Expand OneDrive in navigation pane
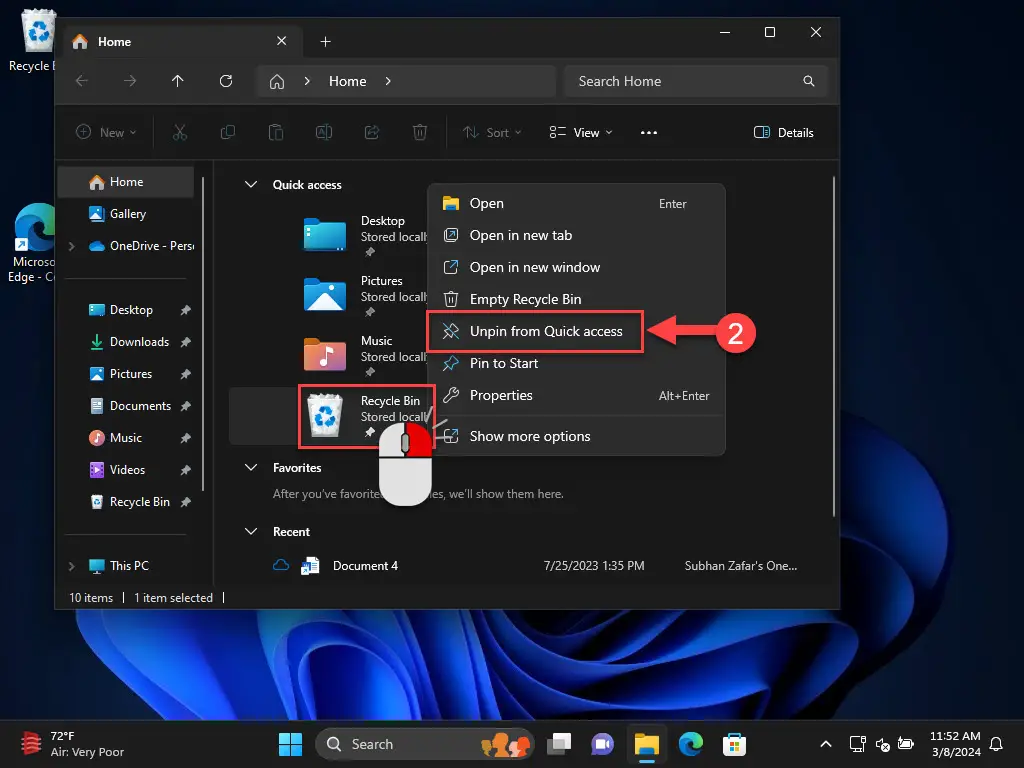Screen dimensions: 1024x768 72,246
